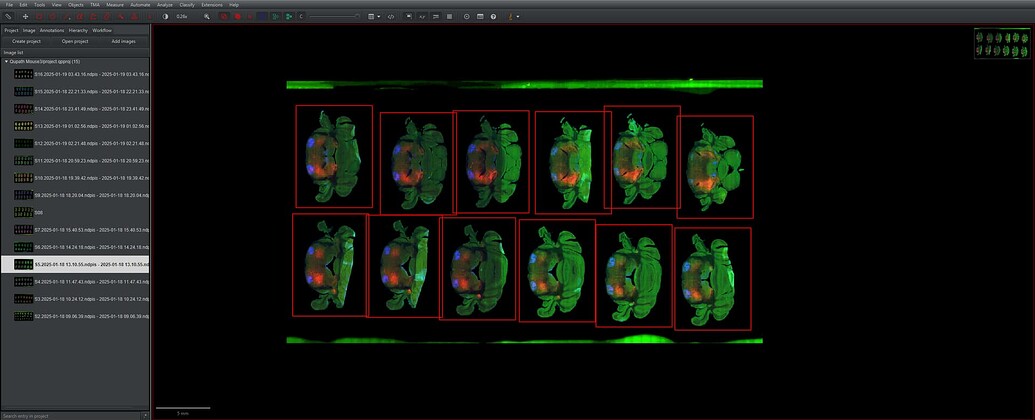
Task: Open the Brightness and Contrast dialog
Action: click(x=165, y=16)
